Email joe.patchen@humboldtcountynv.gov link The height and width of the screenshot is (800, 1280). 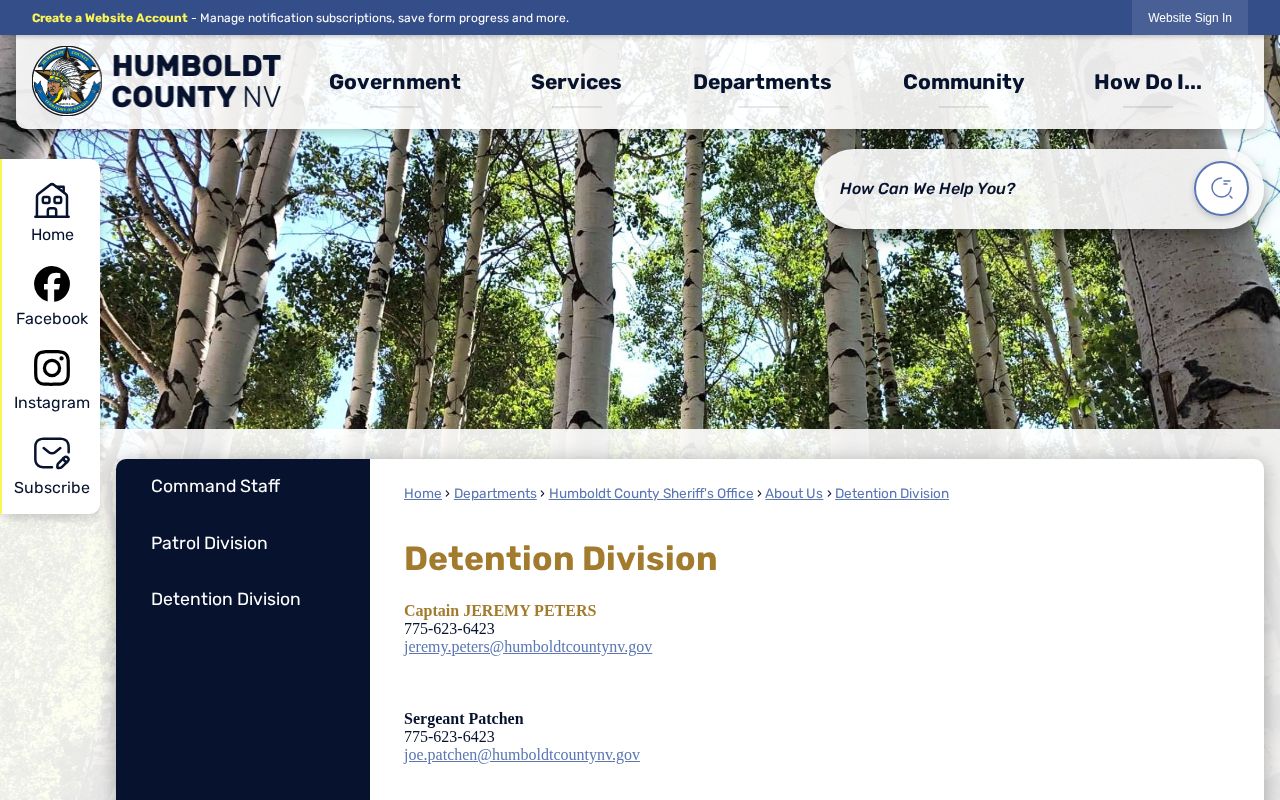click(x=522, y=755)
